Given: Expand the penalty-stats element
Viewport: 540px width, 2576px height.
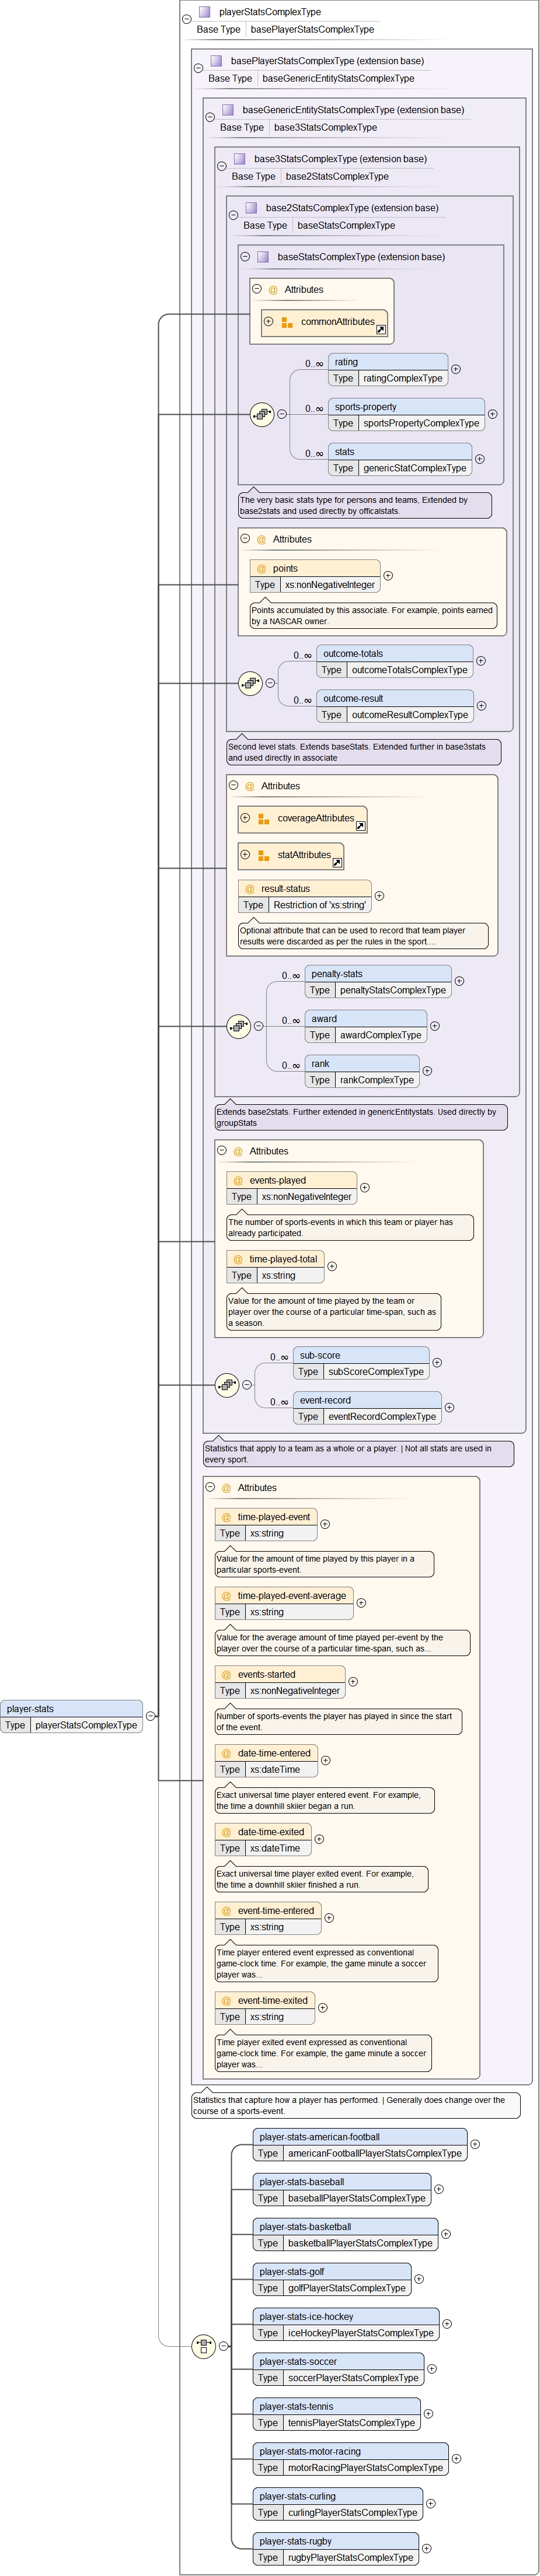Looking at the screenshot, I should [x=459, y=981].
